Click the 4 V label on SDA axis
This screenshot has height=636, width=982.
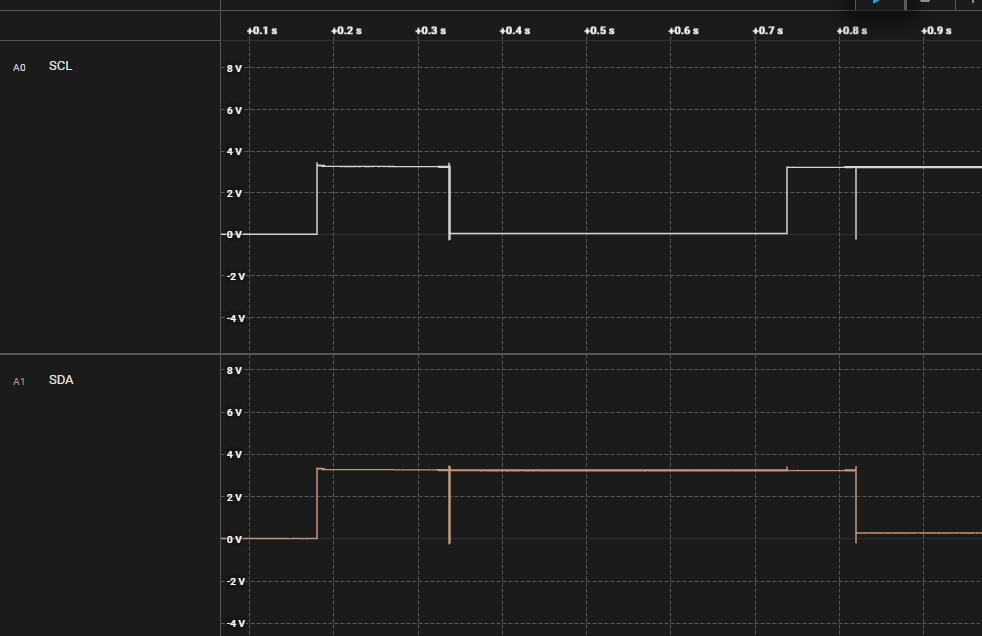234,454
